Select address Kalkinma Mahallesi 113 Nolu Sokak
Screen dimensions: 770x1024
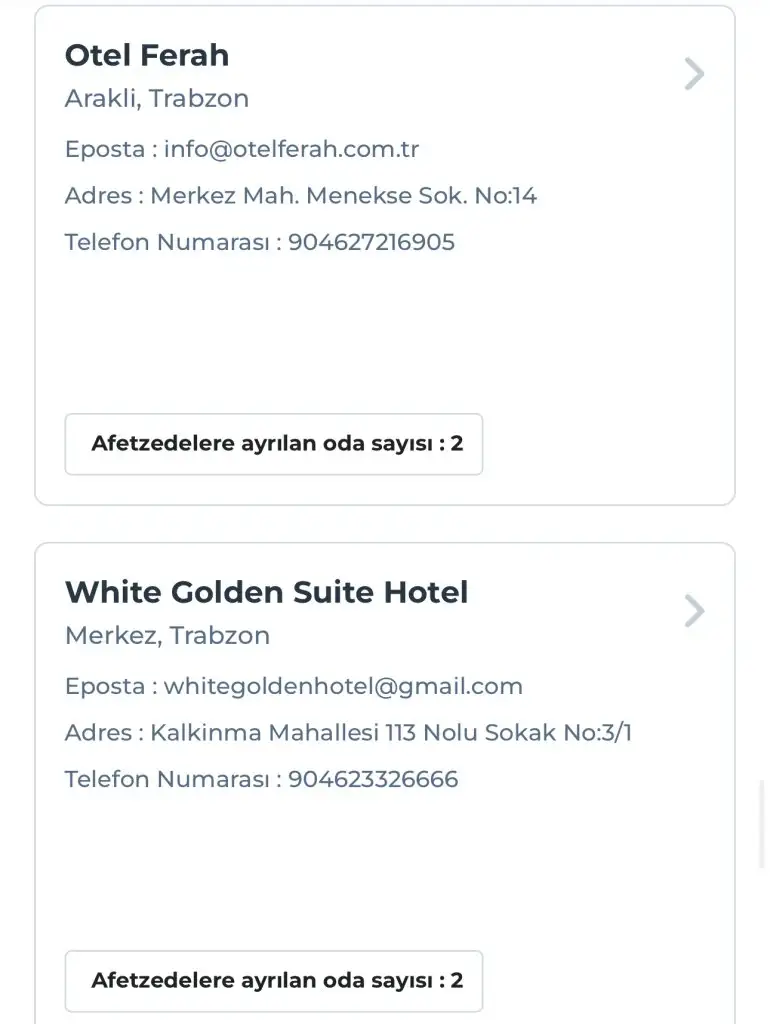(391, 733)
